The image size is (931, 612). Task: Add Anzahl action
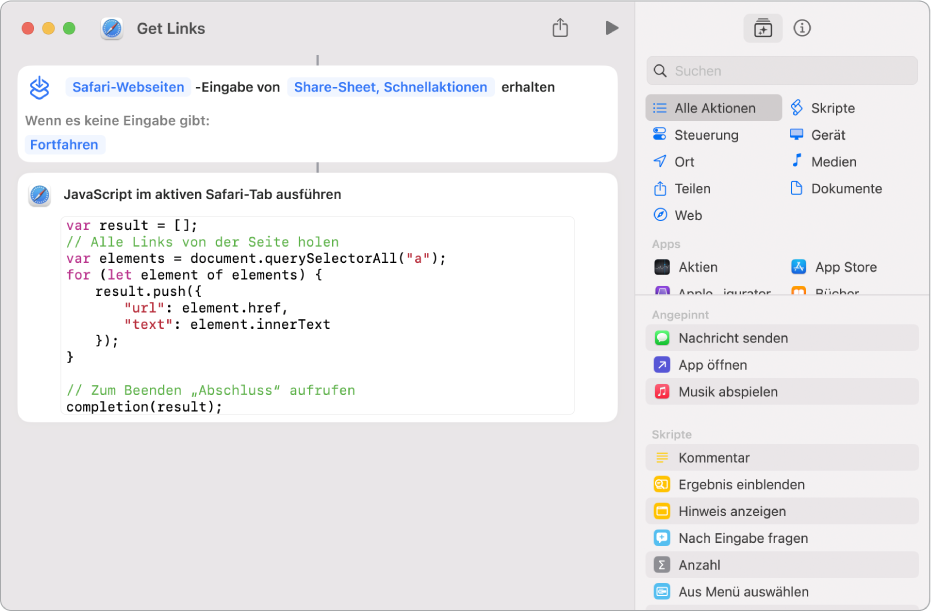(782, 565)
